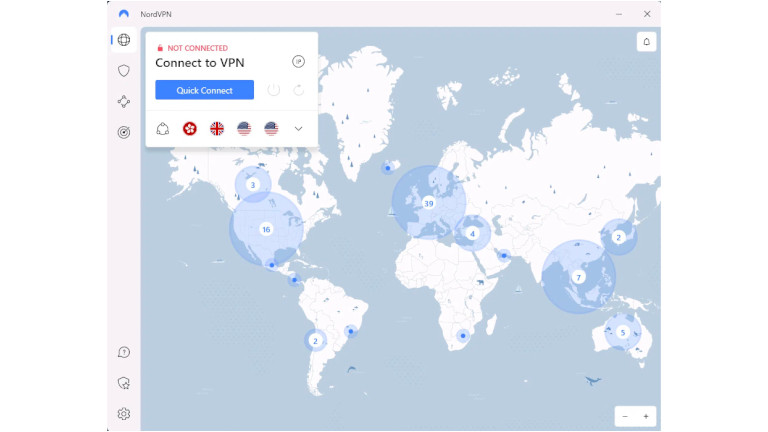The image size is (768, 432).
Task: Select the South America cluster showing 2
Action: click(315, 341)
